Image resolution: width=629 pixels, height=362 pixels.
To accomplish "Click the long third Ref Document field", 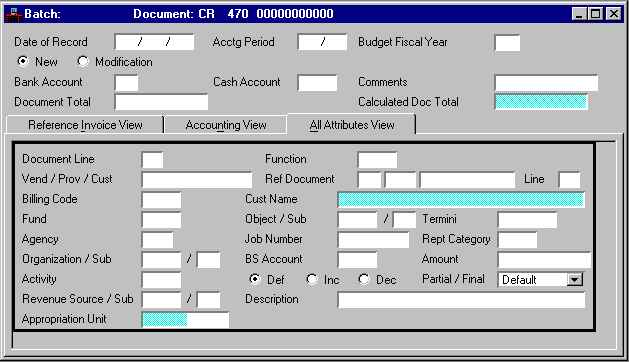I will click(x=467, y=180).
